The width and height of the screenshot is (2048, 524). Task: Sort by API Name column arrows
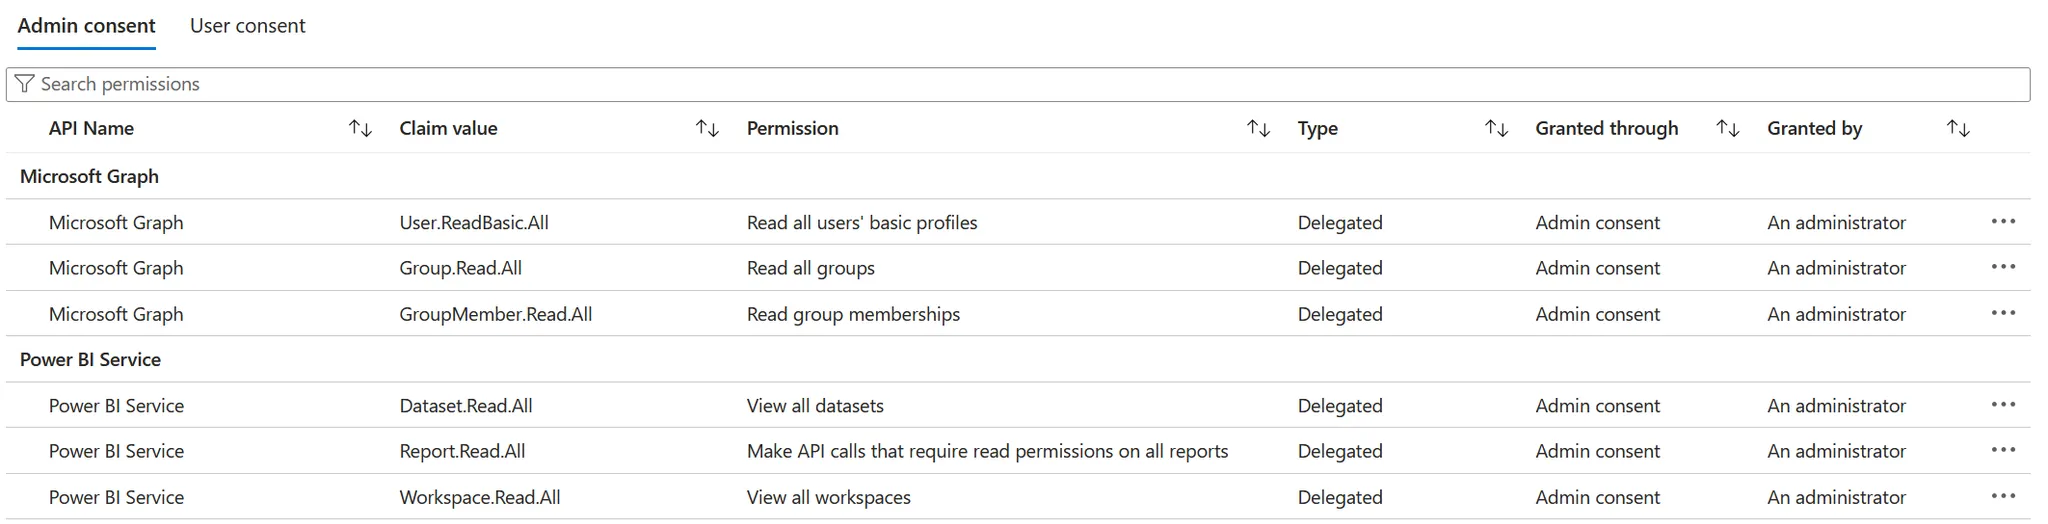click(x=360, y=129)
